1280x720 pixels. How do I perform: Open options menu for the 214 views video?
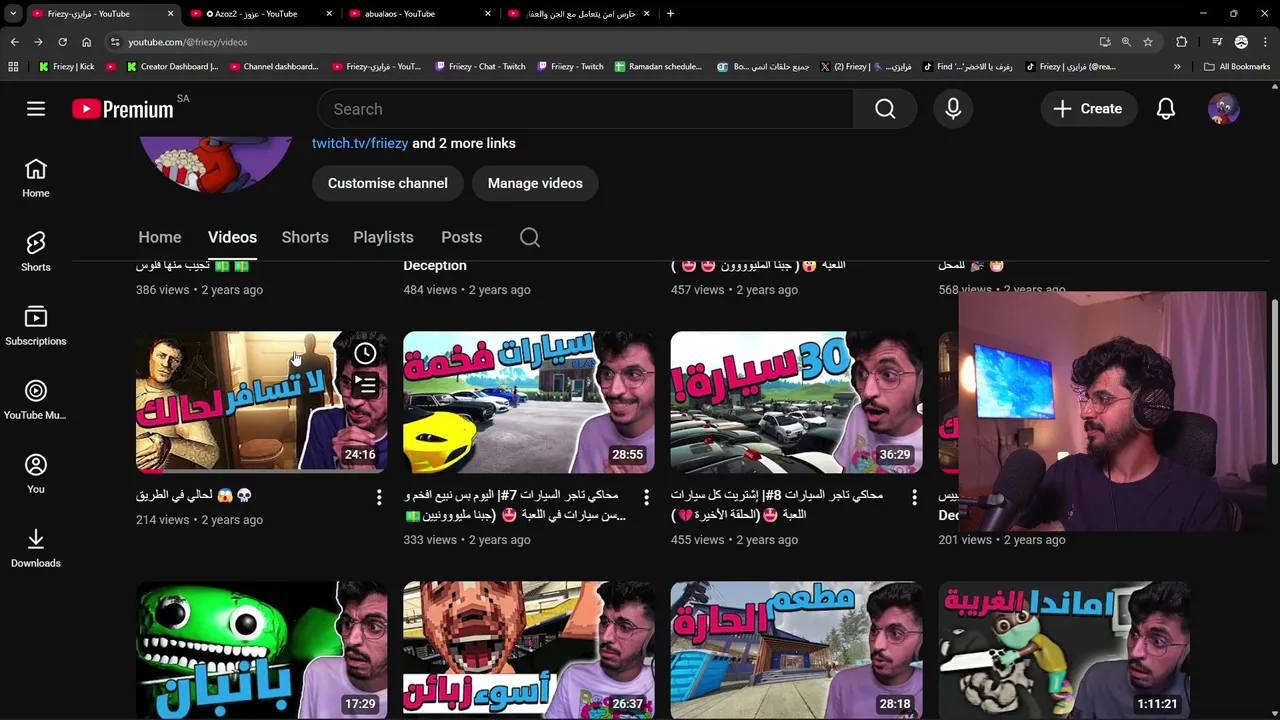click(379, 497)
